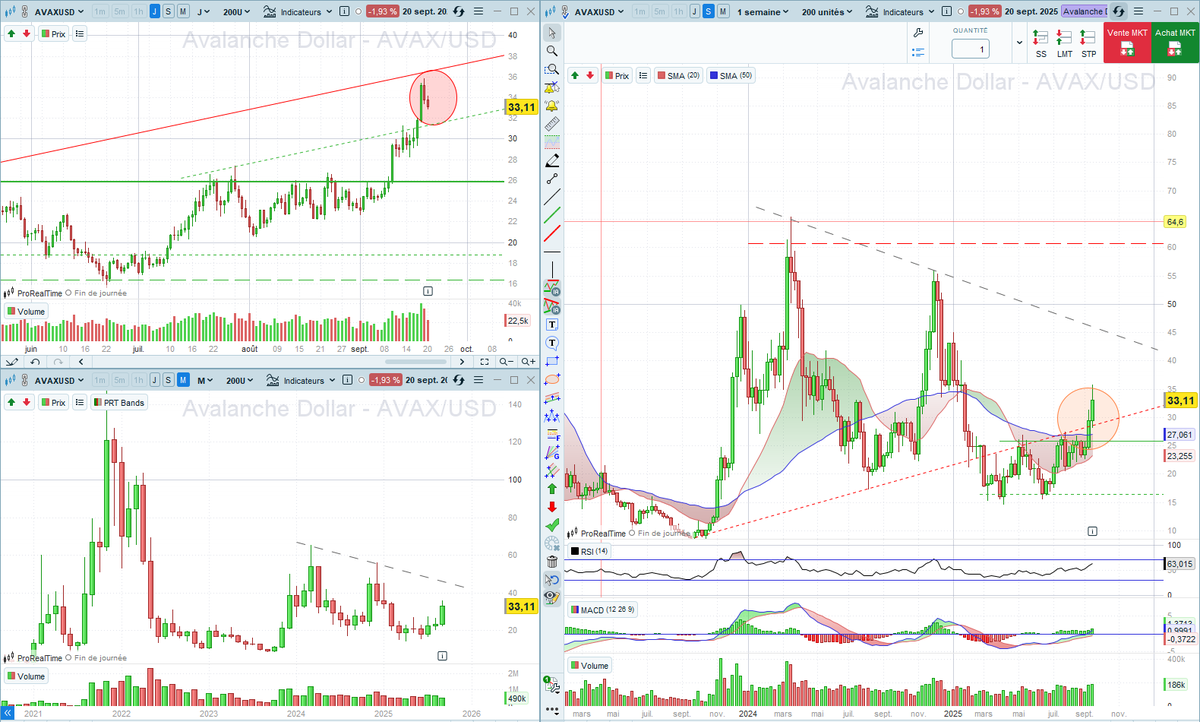
Task: Click the MACD (12 26 9) indicator label
Action: (601, 609)
